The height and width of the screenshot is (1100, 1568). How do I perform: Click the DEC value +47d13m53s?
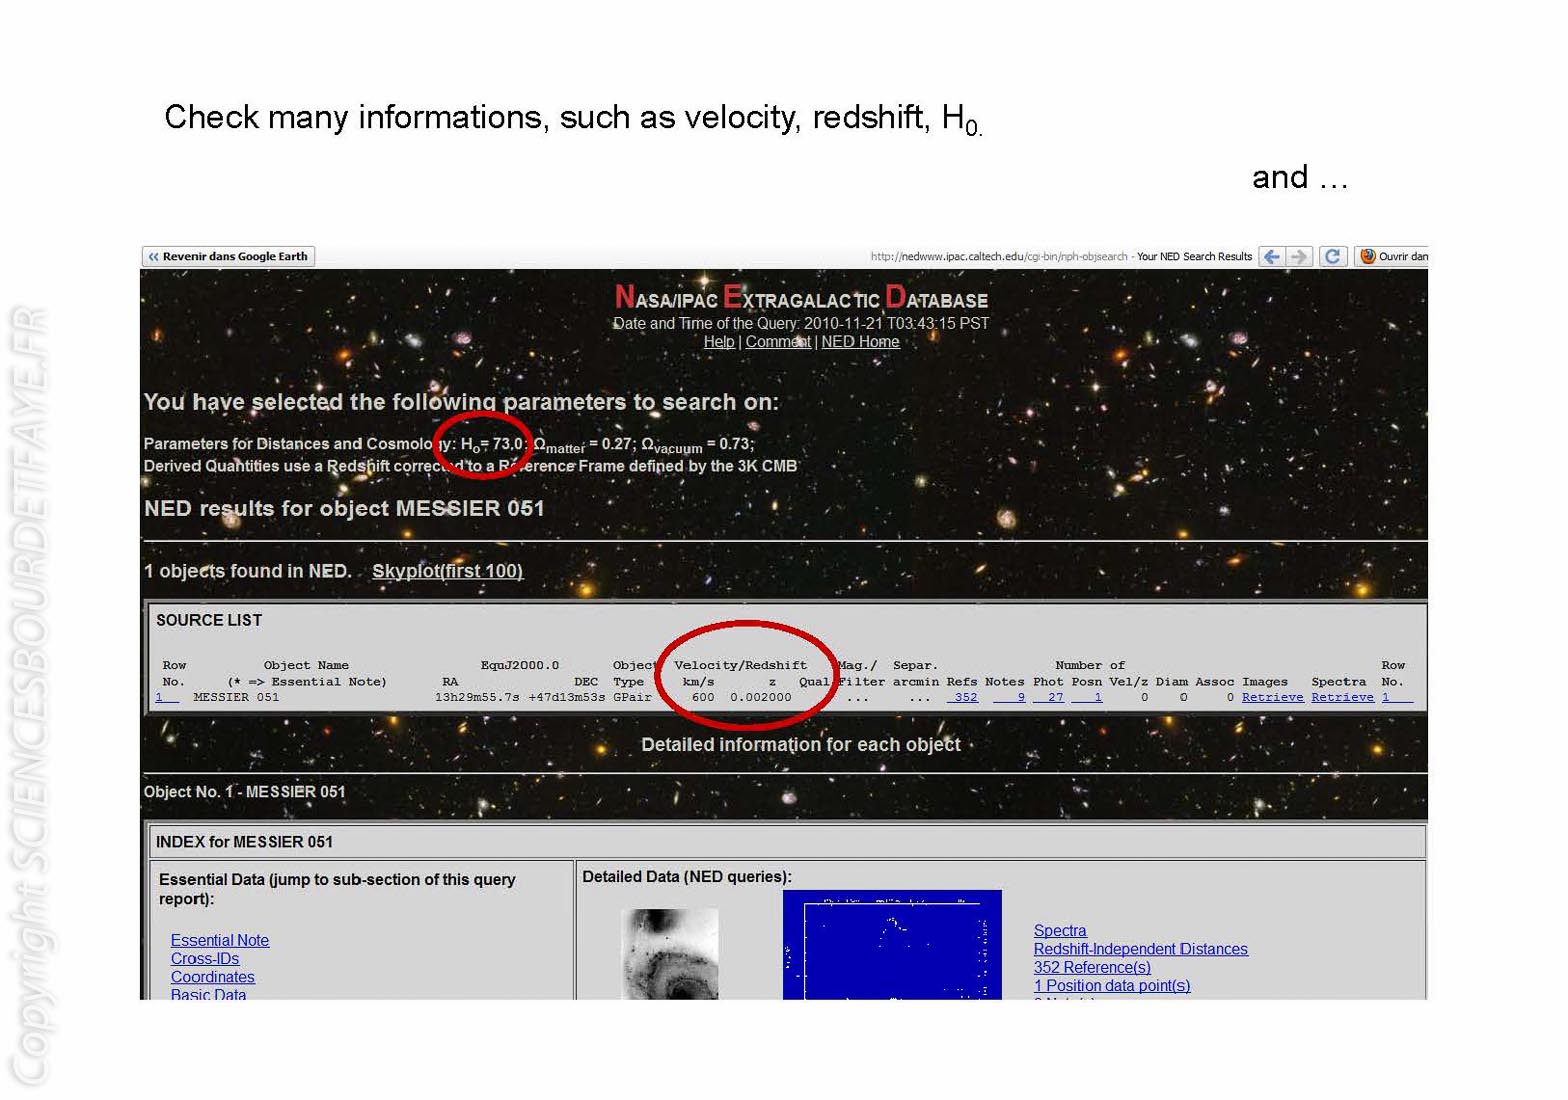(566, 697)
